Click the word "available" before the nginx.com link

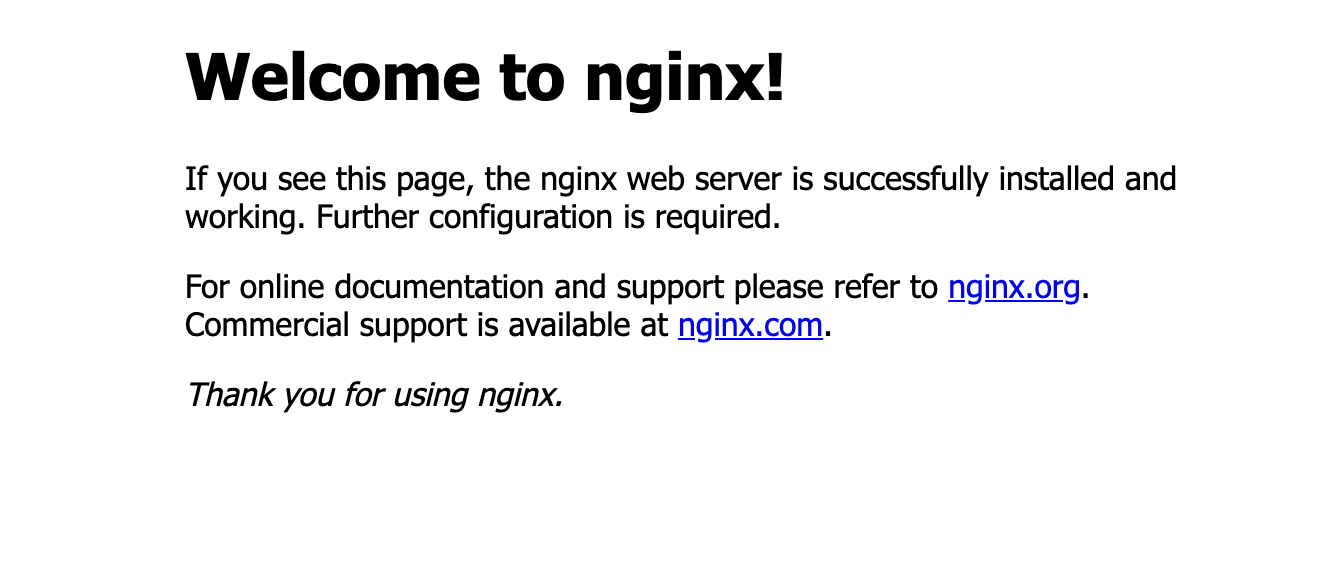point(571,326)
